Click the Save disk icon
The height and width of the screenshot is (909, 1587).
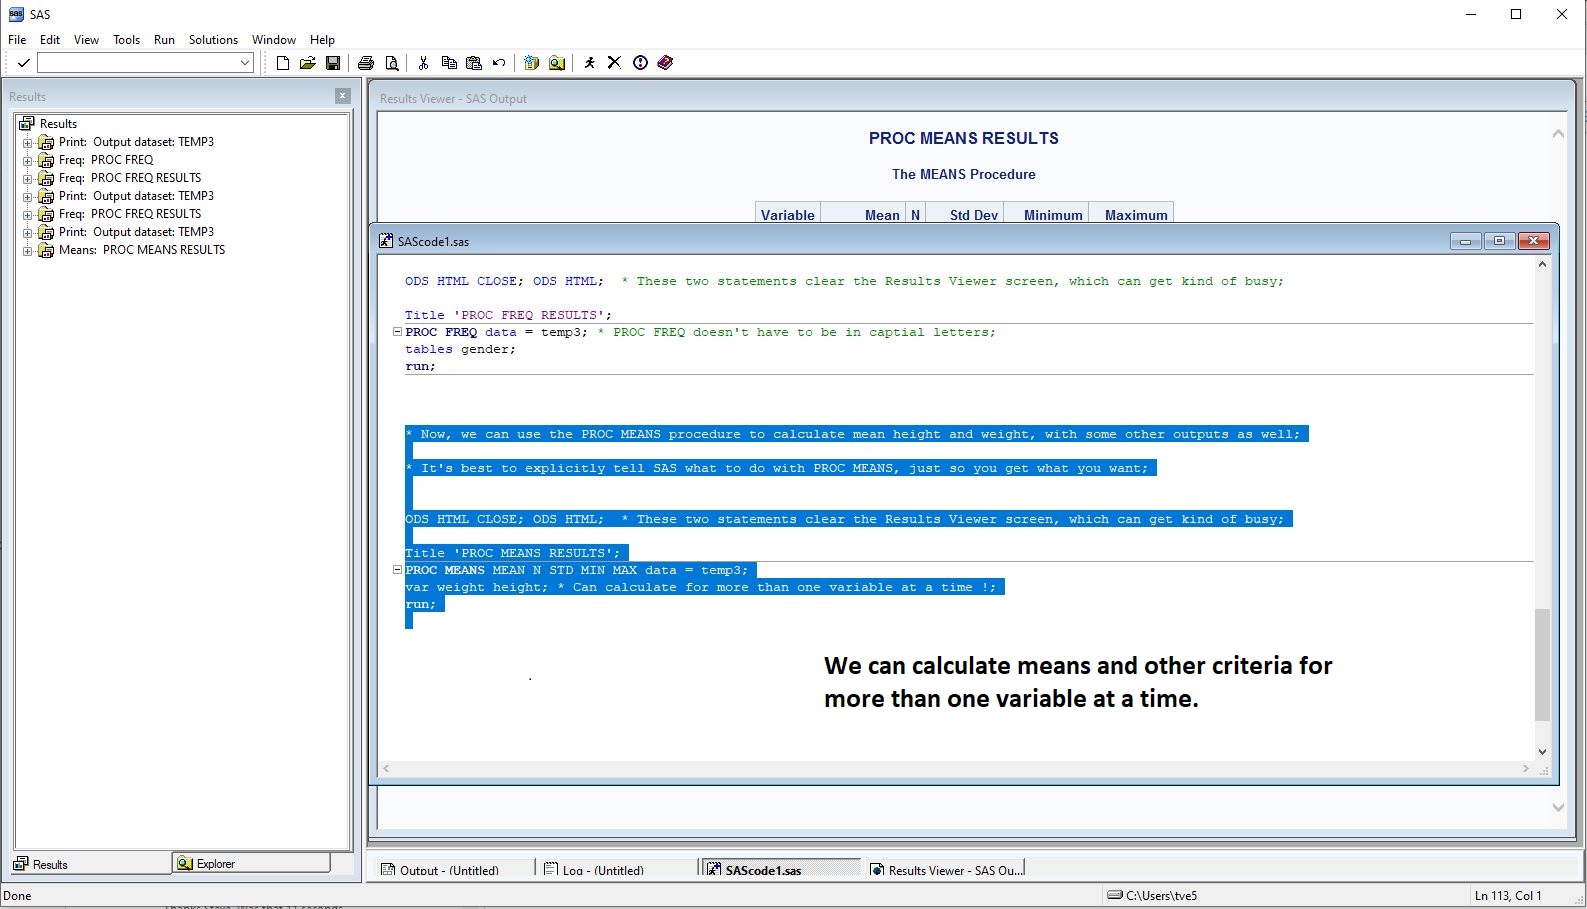tap(333, 63)
